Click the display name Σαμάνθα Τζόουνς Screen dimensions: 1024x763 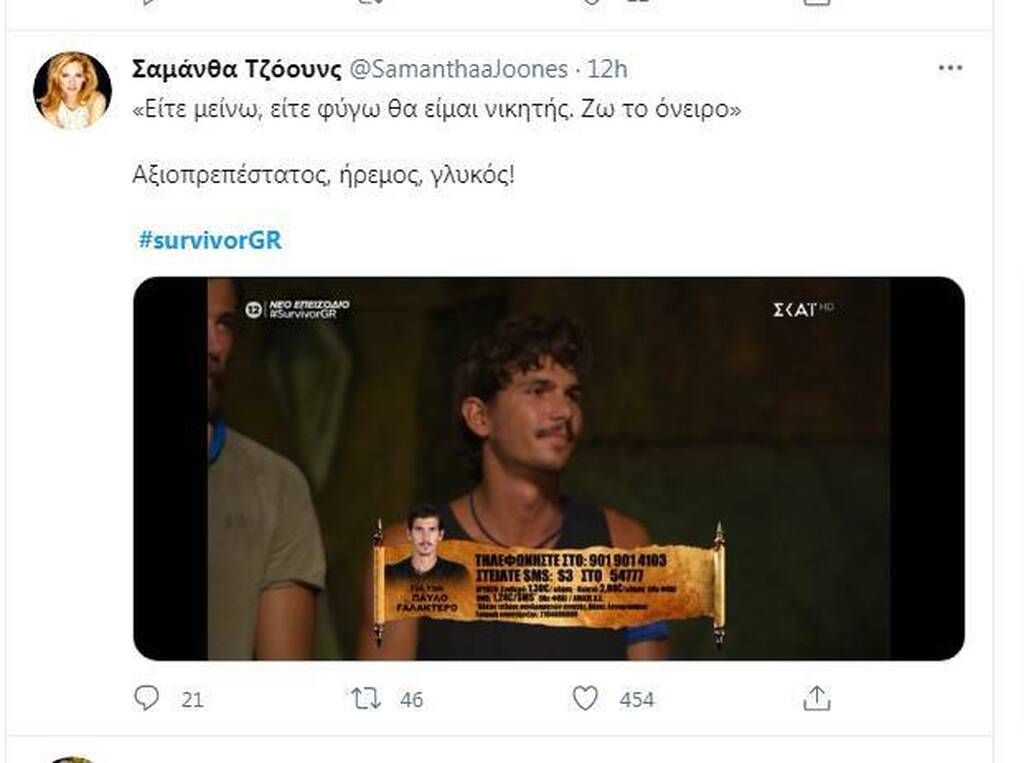pyautogui.click(x=236, y=69)
